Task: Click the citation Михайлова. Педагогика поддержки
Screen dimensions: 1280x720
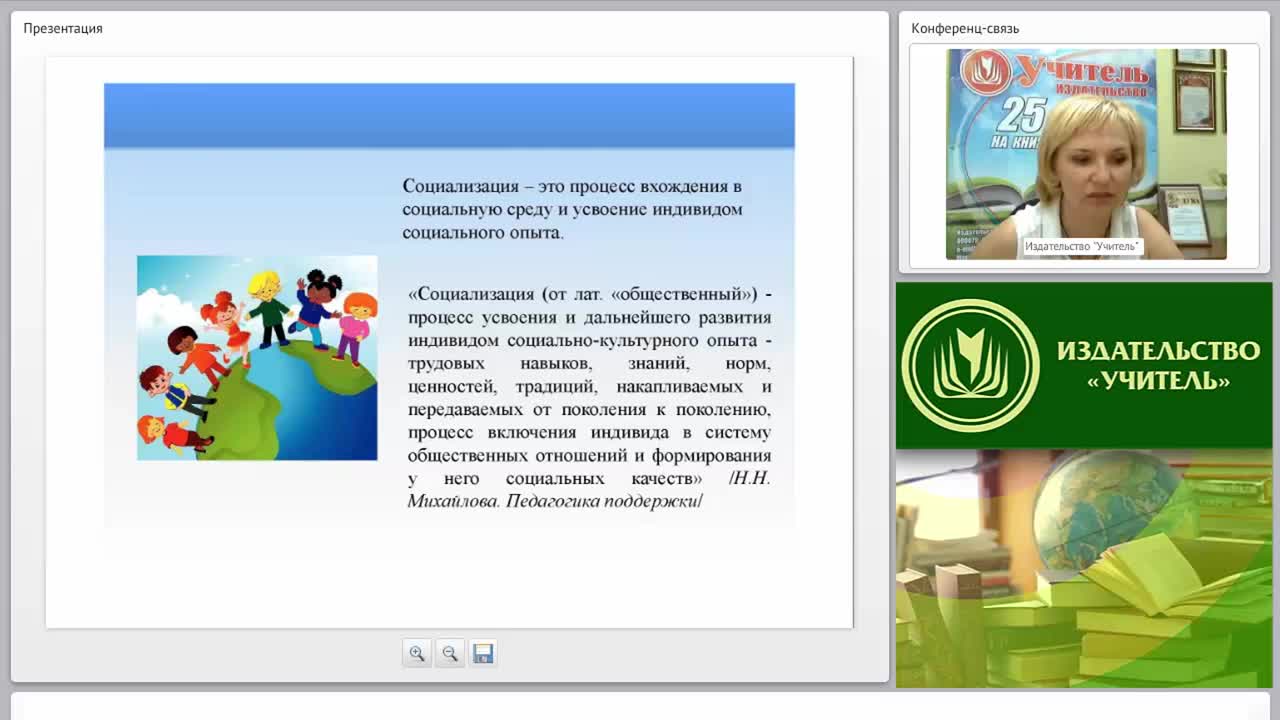Action: pos(555,501)
